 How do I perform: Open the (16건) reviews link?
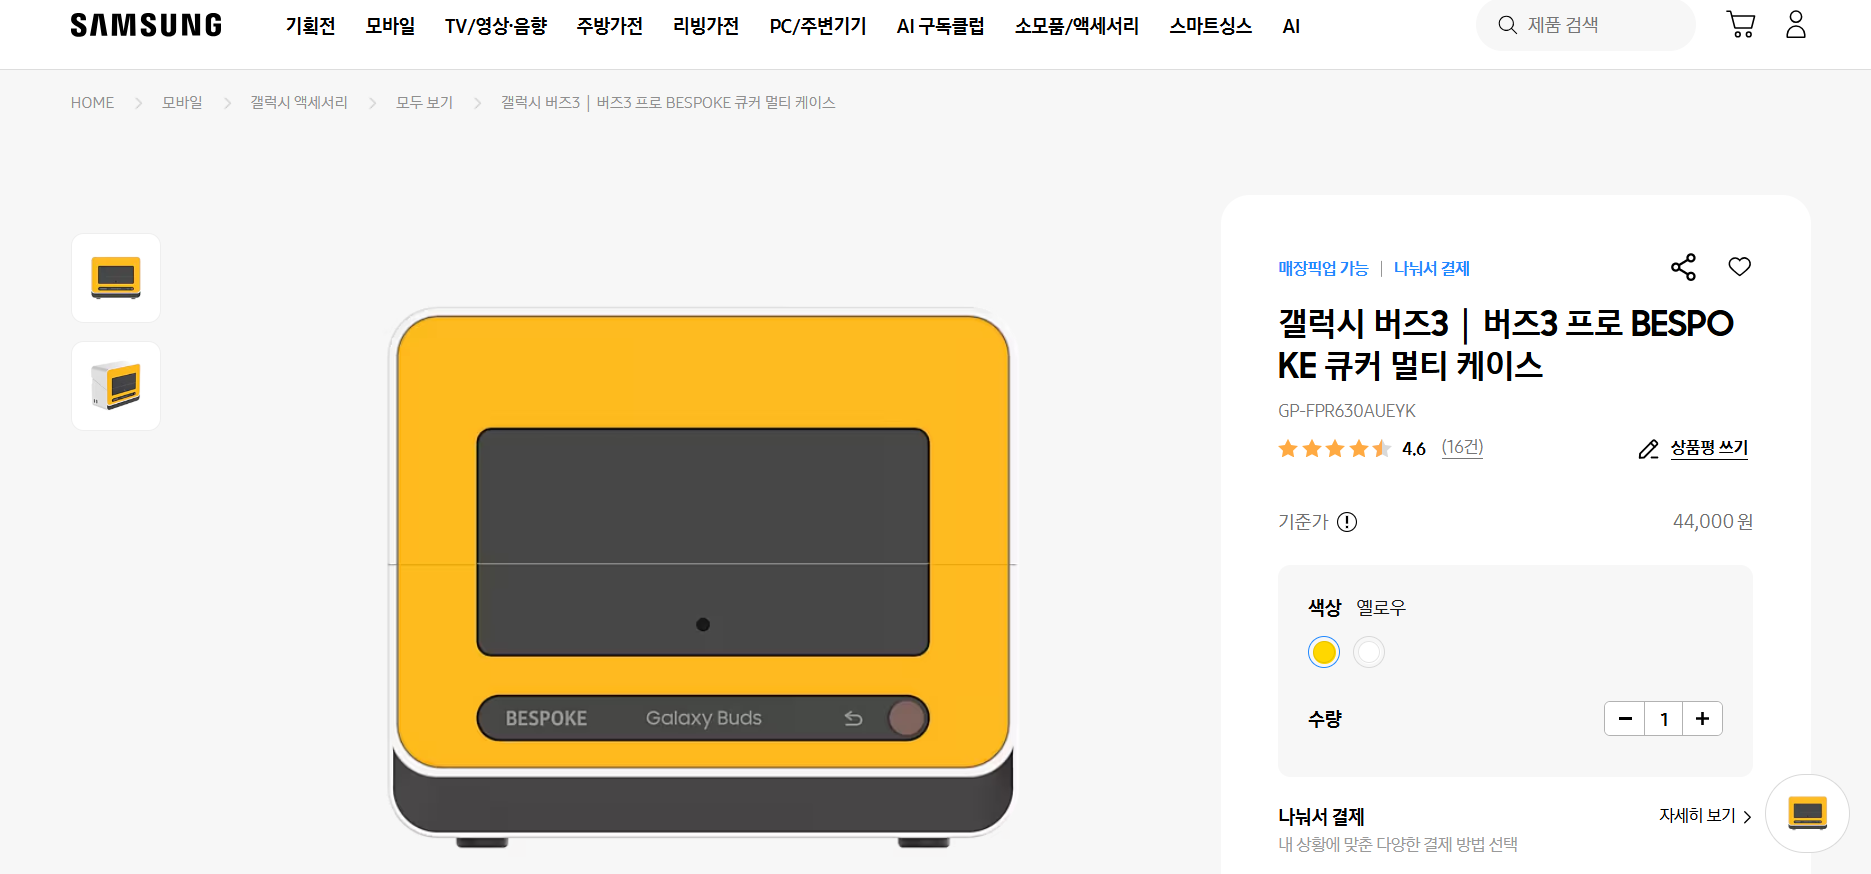(1462, 447)
